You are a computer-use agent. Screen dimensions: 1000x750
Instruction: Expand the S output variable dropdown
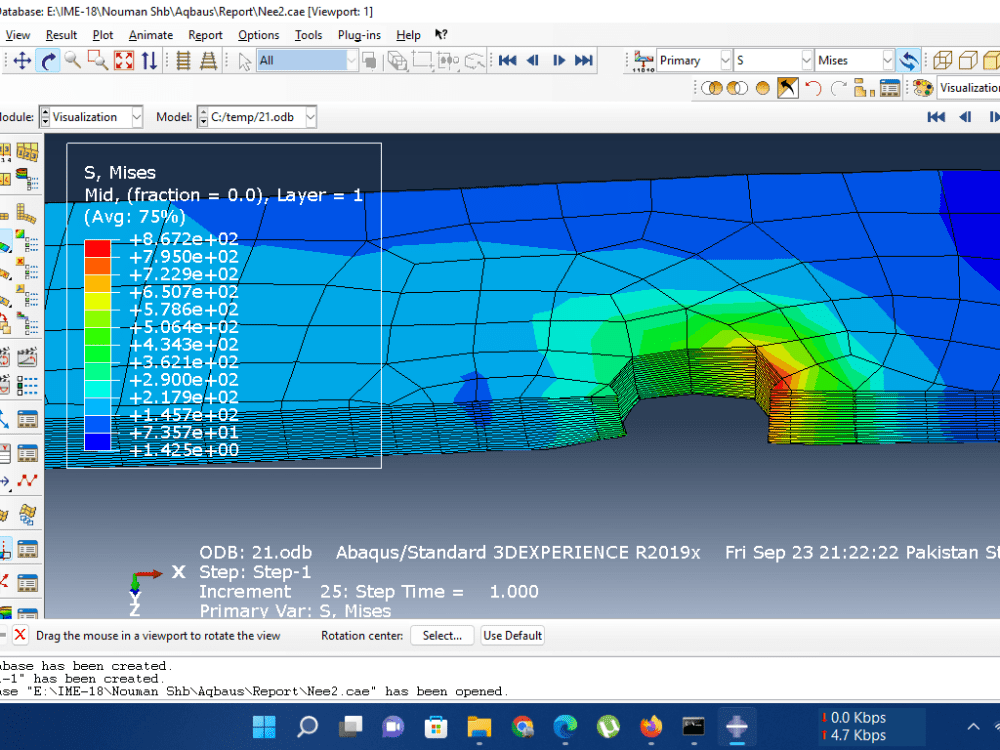[773, 61]
